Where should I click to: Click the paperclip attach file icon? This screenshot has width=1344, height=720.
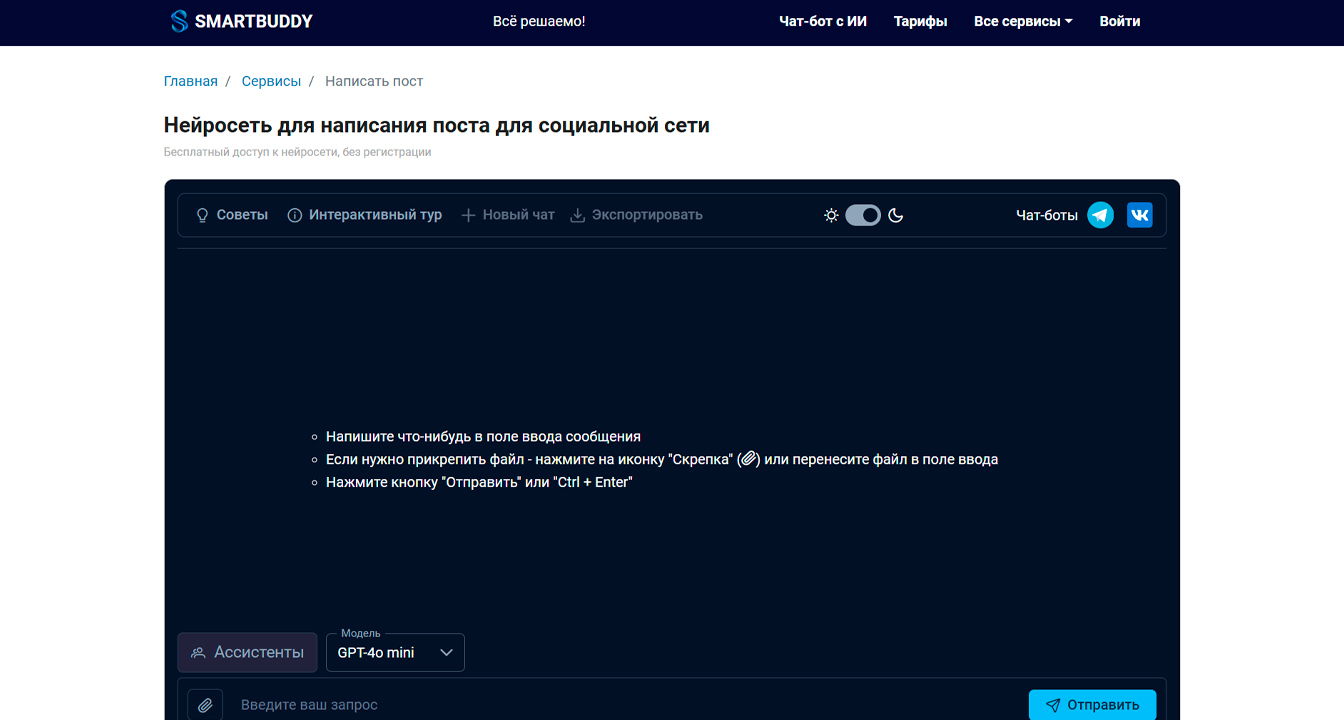click(205, 705)
